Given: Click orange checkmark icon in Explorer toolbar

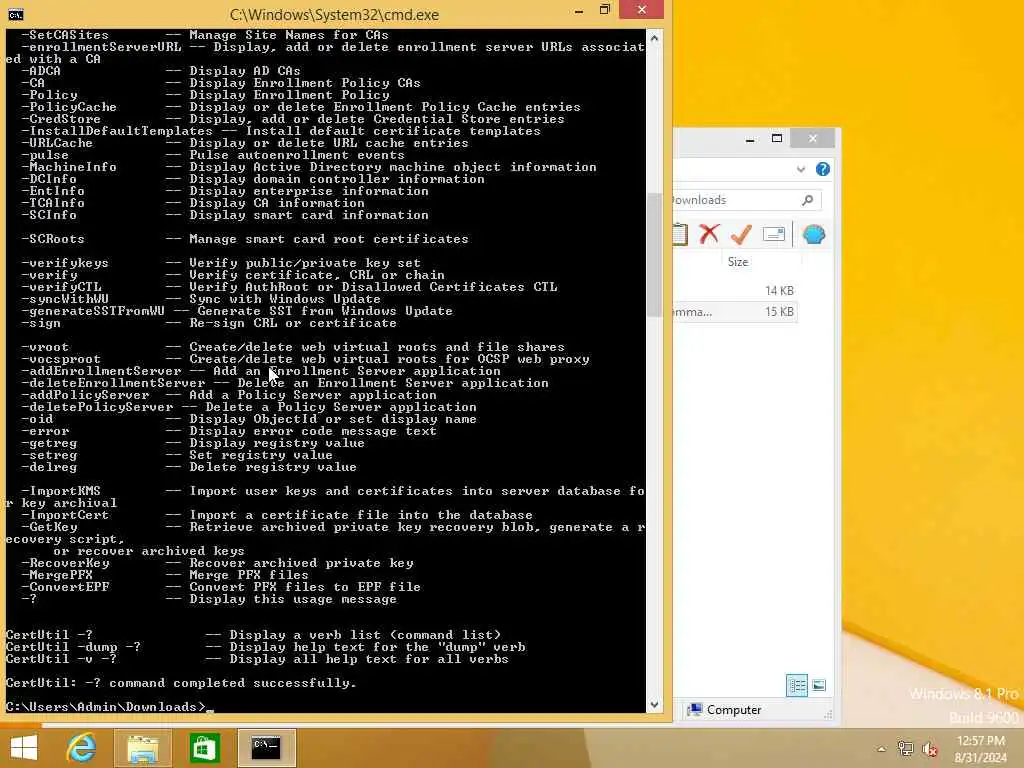Looking at the screenshot, I should [741, 234].
